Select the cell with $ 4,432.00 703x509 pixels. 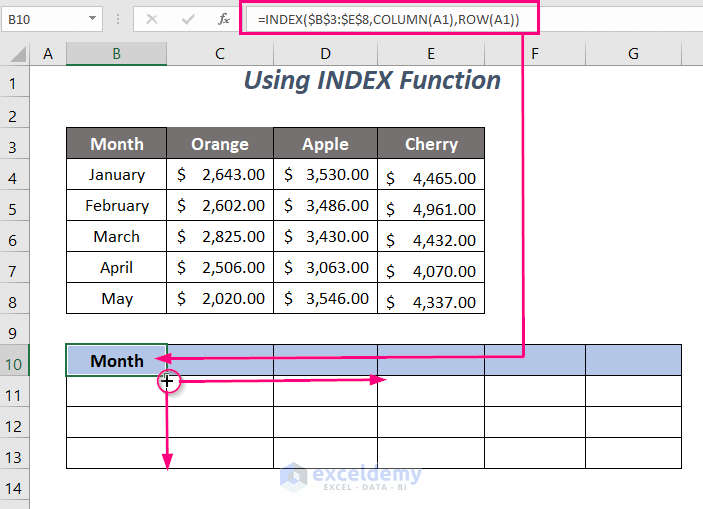coord(431,236)
